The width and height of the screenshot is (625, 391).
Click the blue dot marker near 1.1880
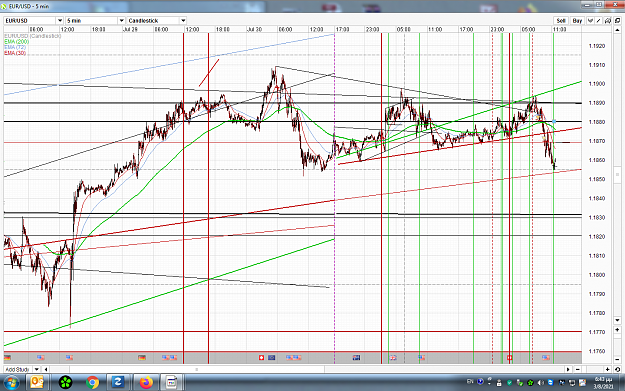[554, 121]
